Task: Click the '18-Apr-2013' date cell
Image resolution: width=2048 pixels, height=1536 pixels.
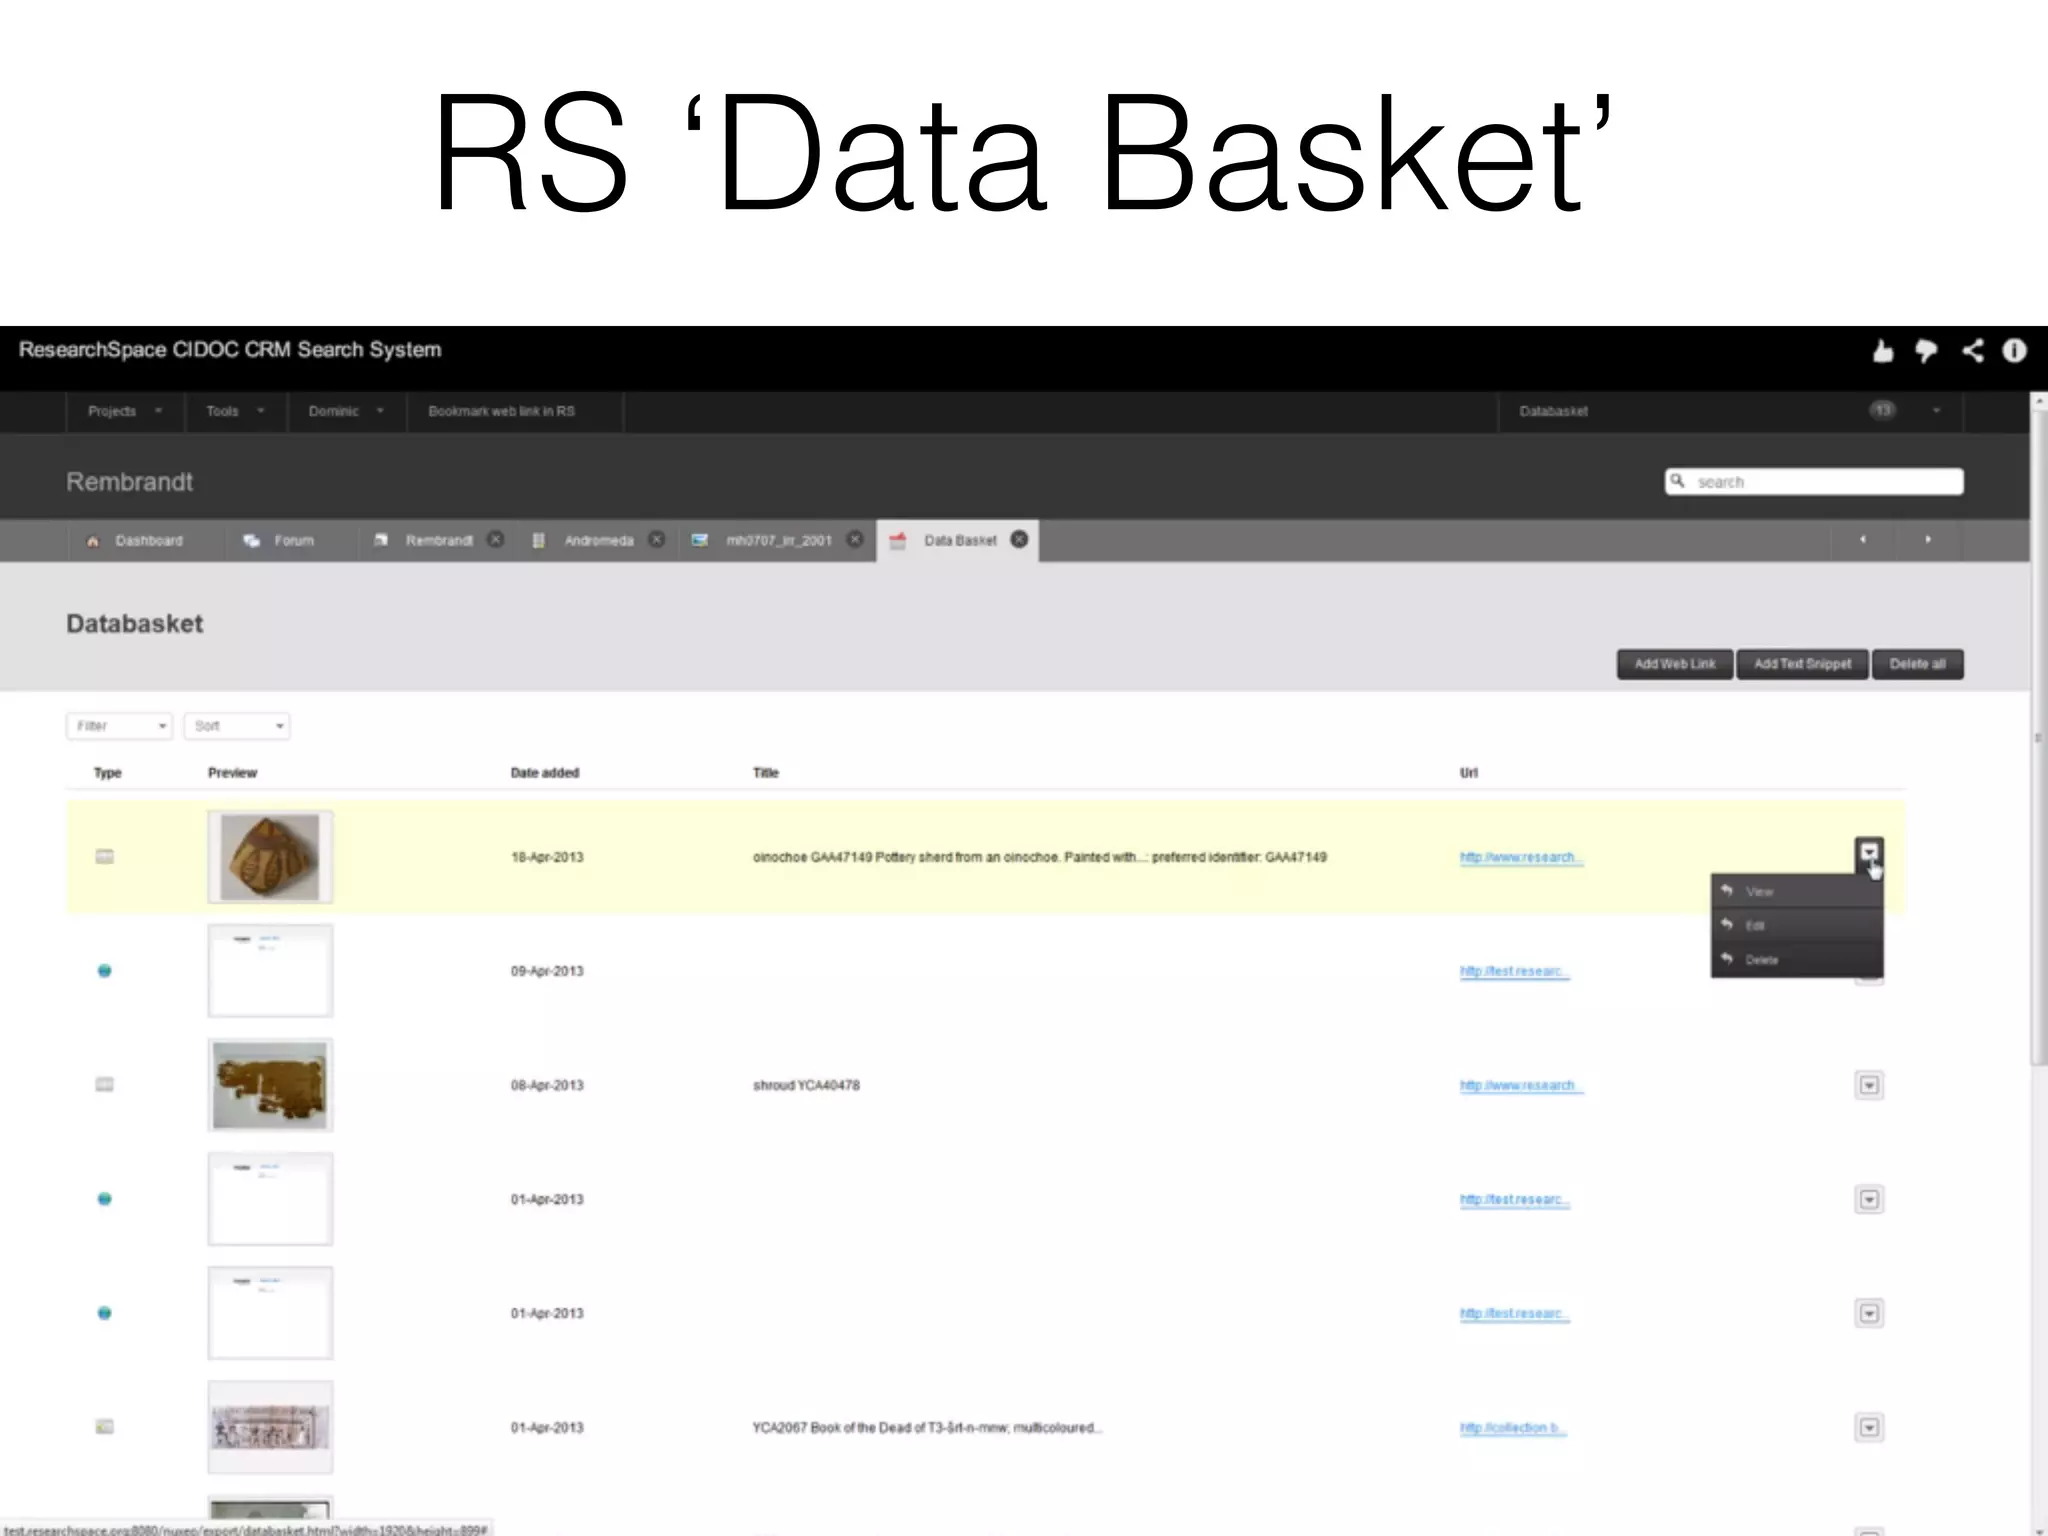Action: 547,857
